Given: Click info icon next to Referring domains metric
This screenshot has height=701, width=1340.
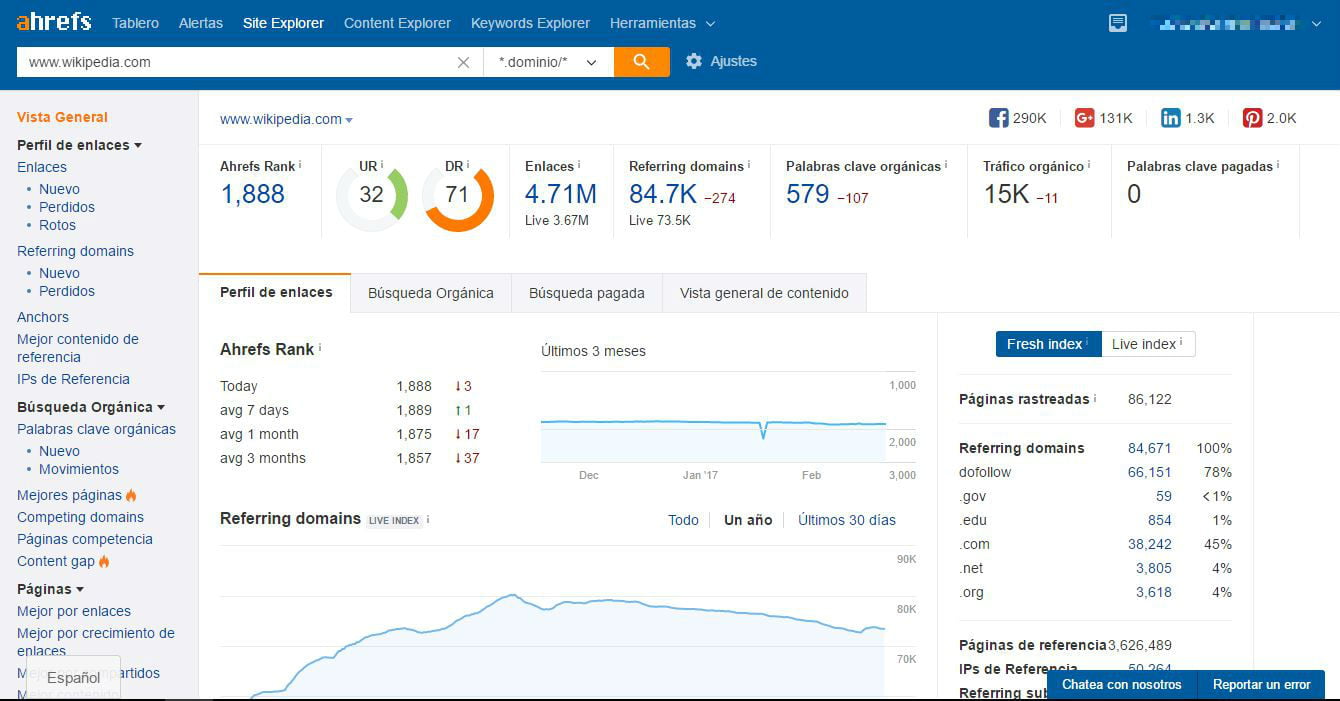Looking at the screenshot, I should pyautogui.click(x=749, y=165).
